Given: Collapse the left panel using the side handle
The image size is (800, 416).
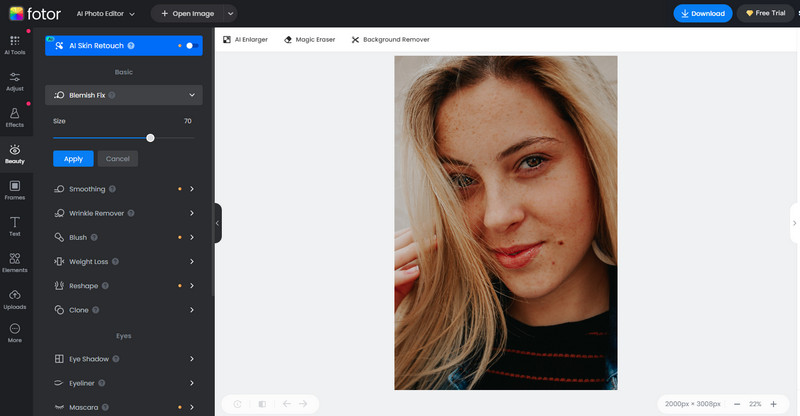Looking at the screenshot, I should pyautogui.click(x=218, y=223).
